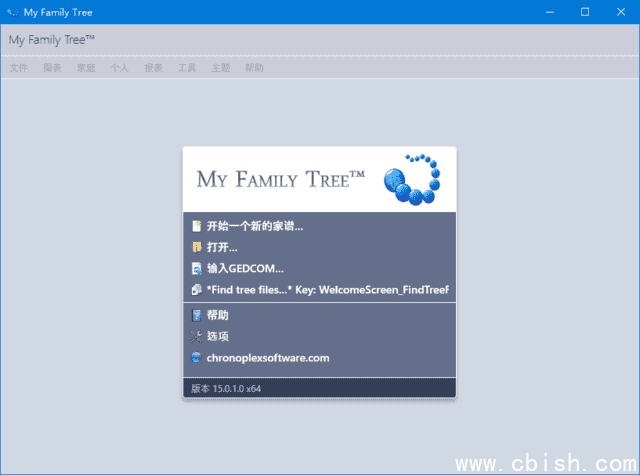
Task: Open the second menu beside 文件
Action: point(52,68)
